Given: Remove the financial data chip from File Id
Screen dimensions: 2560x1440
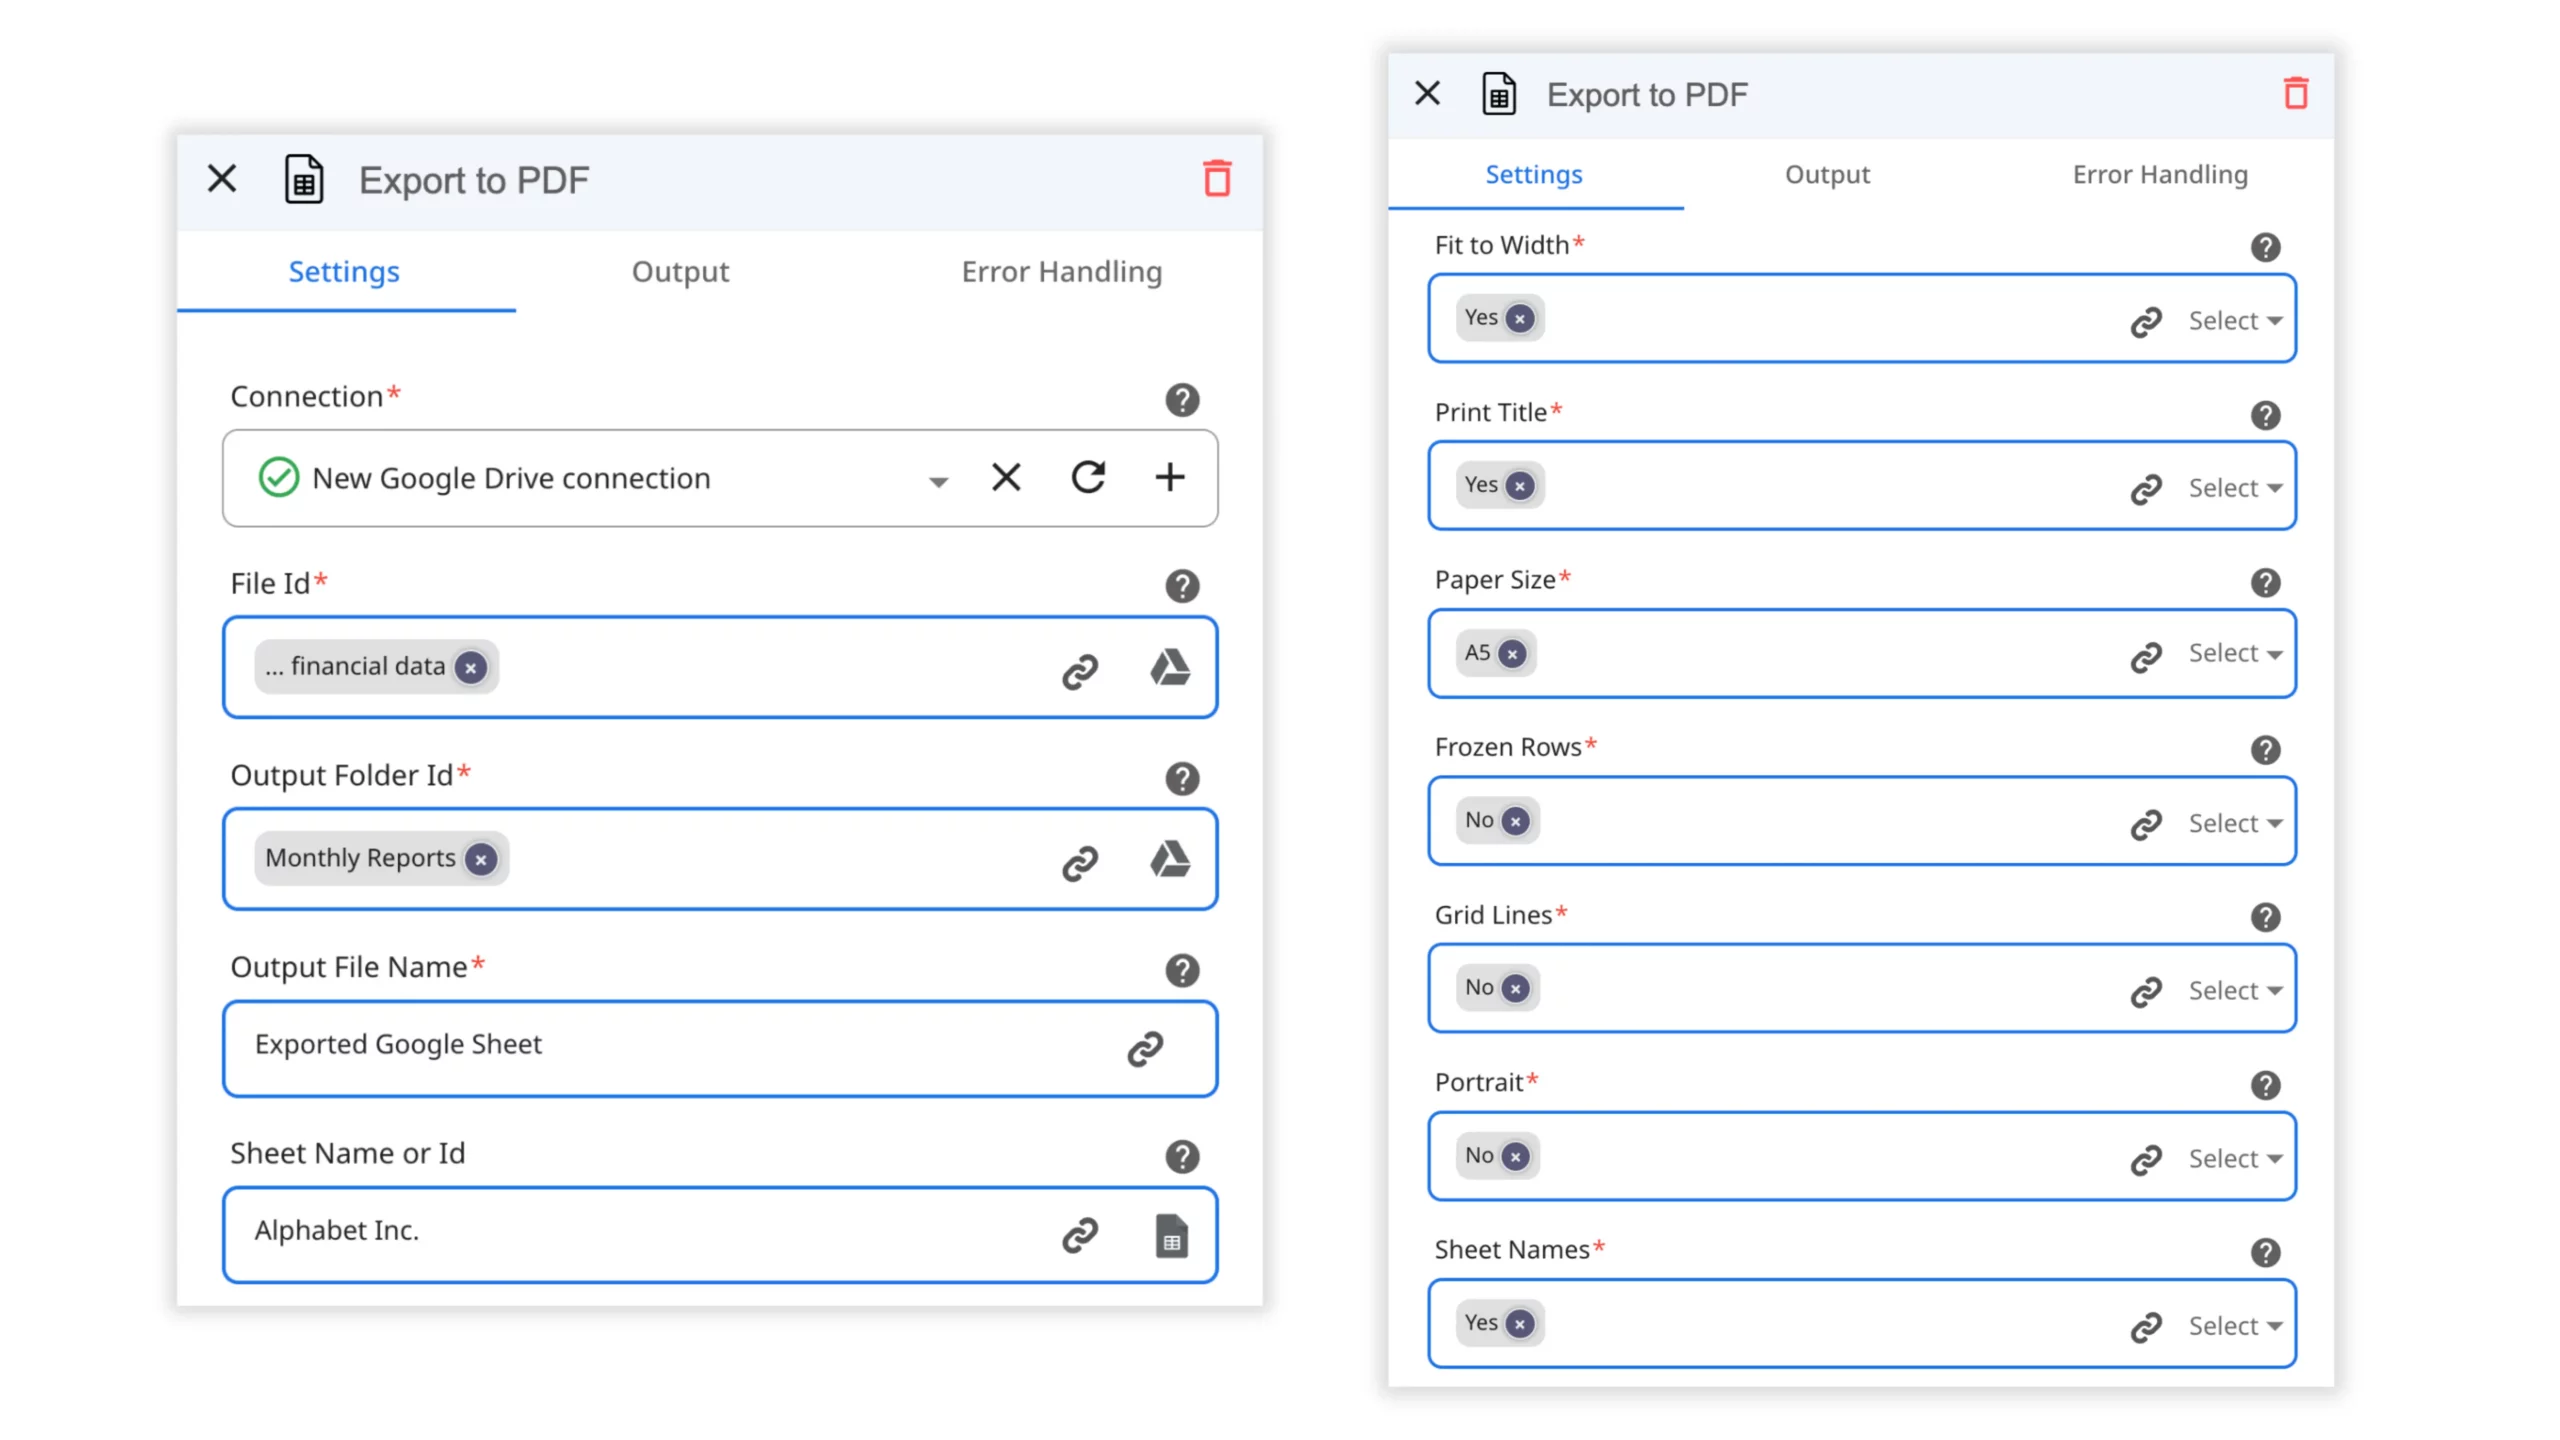Looking at the screenshot, I should click(470, 667).
